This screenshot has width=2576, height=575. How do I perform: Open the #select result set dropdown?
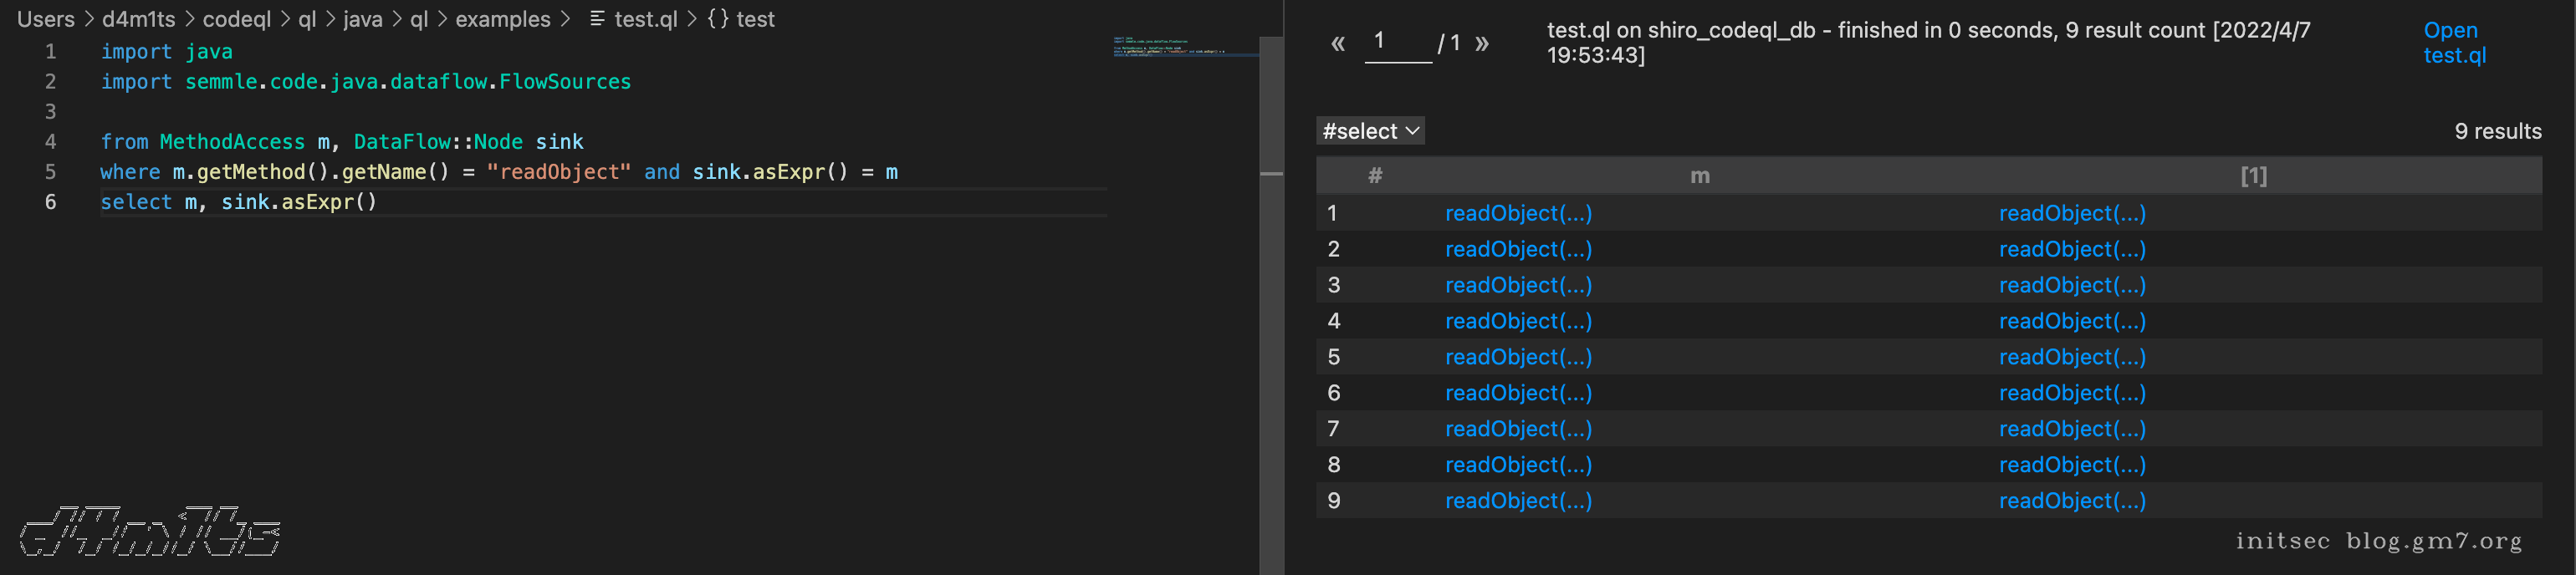1370,131
